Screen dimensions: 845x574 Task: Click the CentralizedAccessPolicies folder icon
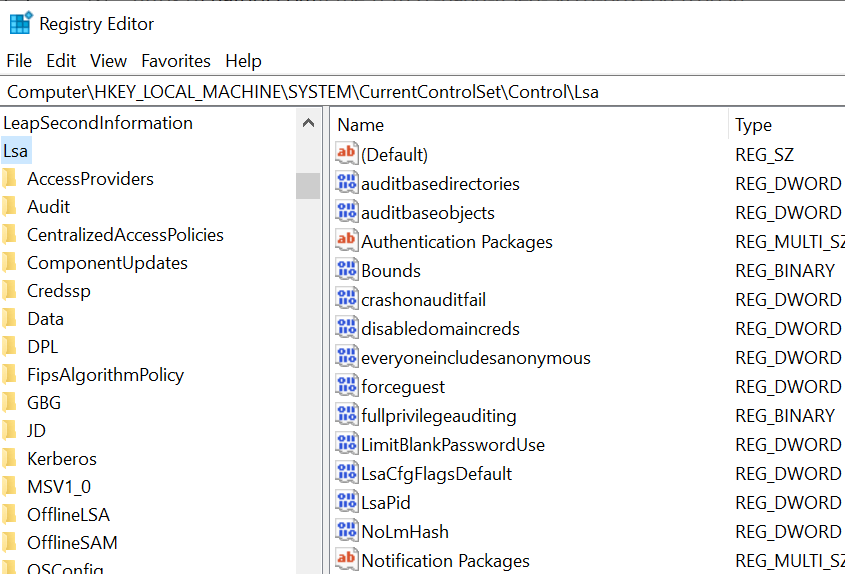(9, 234)
